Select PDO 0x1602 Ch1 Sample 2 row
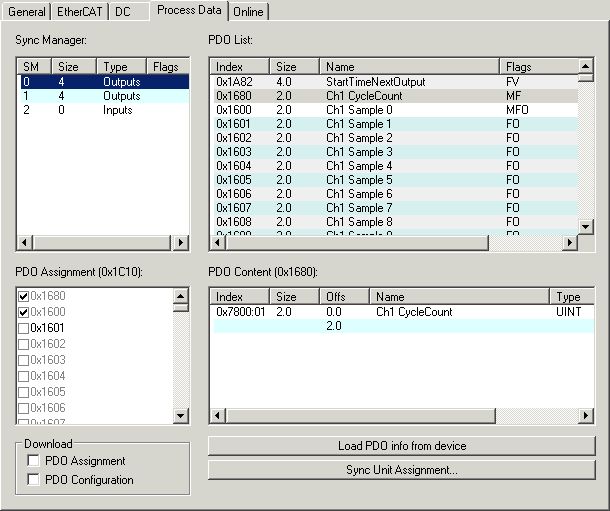 (x=396, y=138)
